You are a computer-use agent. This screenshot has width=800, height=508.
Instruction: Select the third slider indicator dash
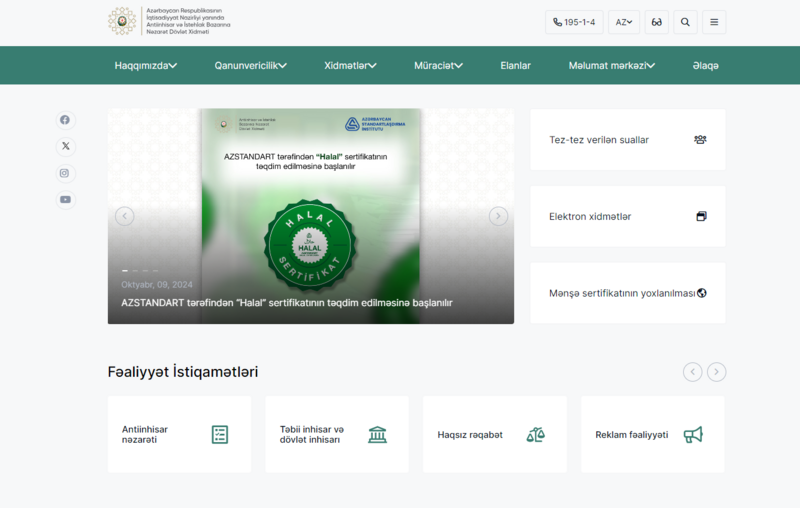pos(145,271)
